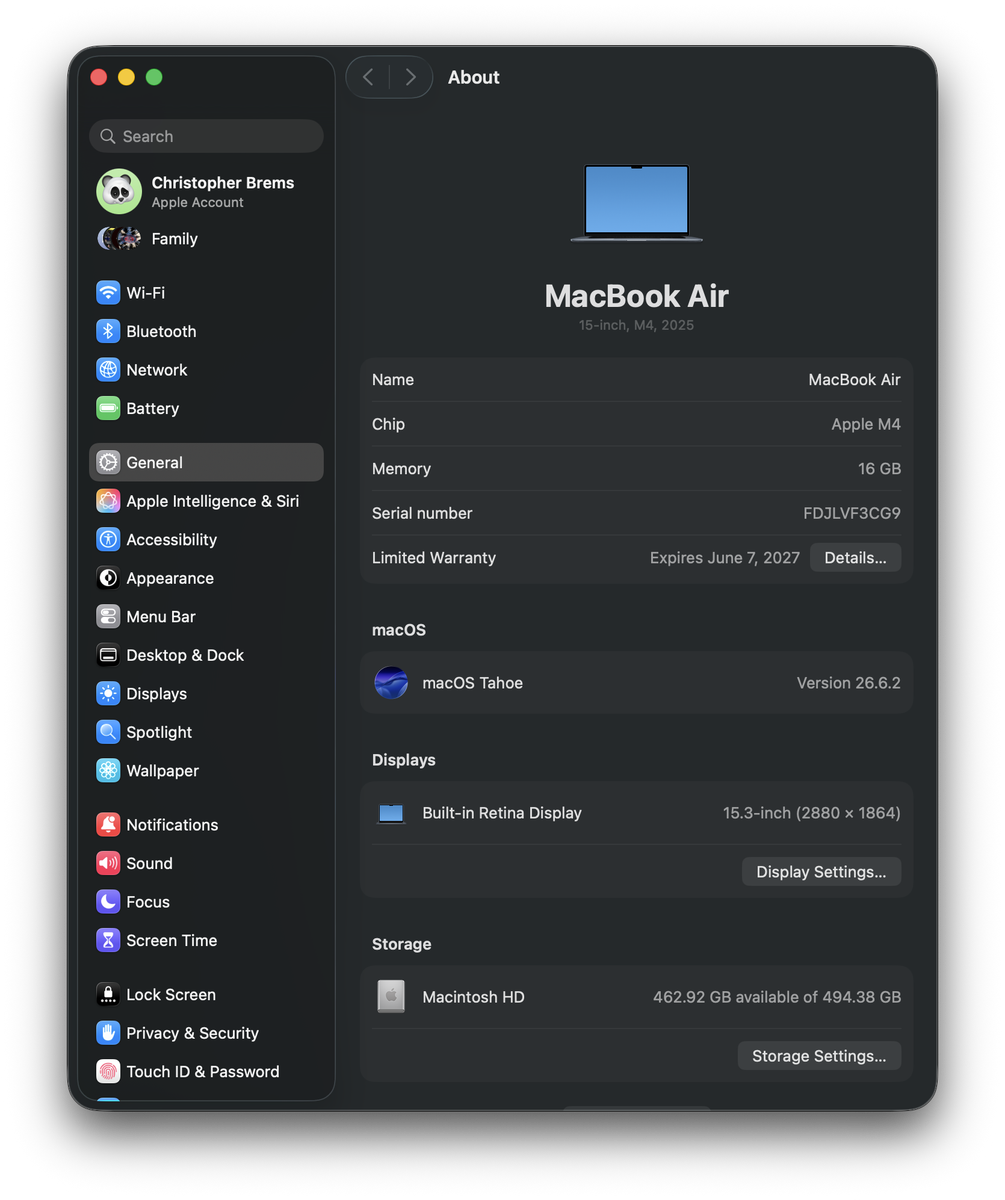
Task: Open the Spotlight magnifier icon
Action: [x=108, y=732]
